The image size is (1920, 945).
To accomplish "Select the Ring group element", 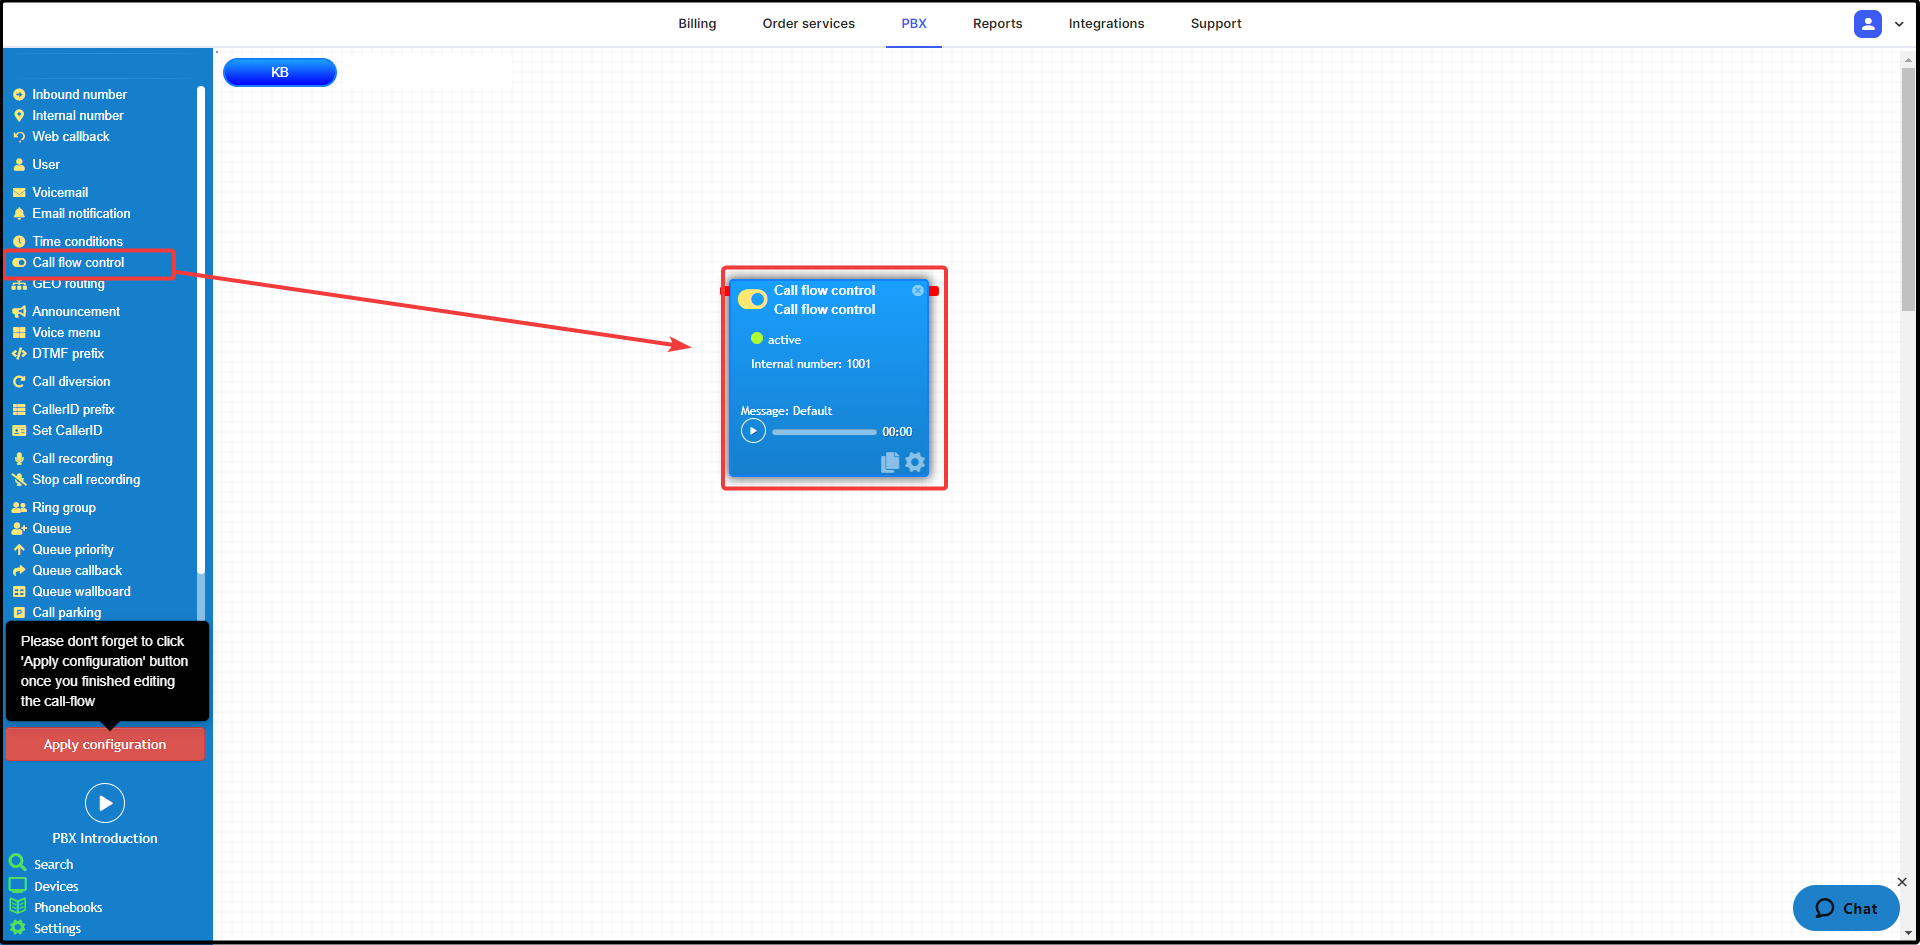I will pyautogui.click(x=64, y=508).
